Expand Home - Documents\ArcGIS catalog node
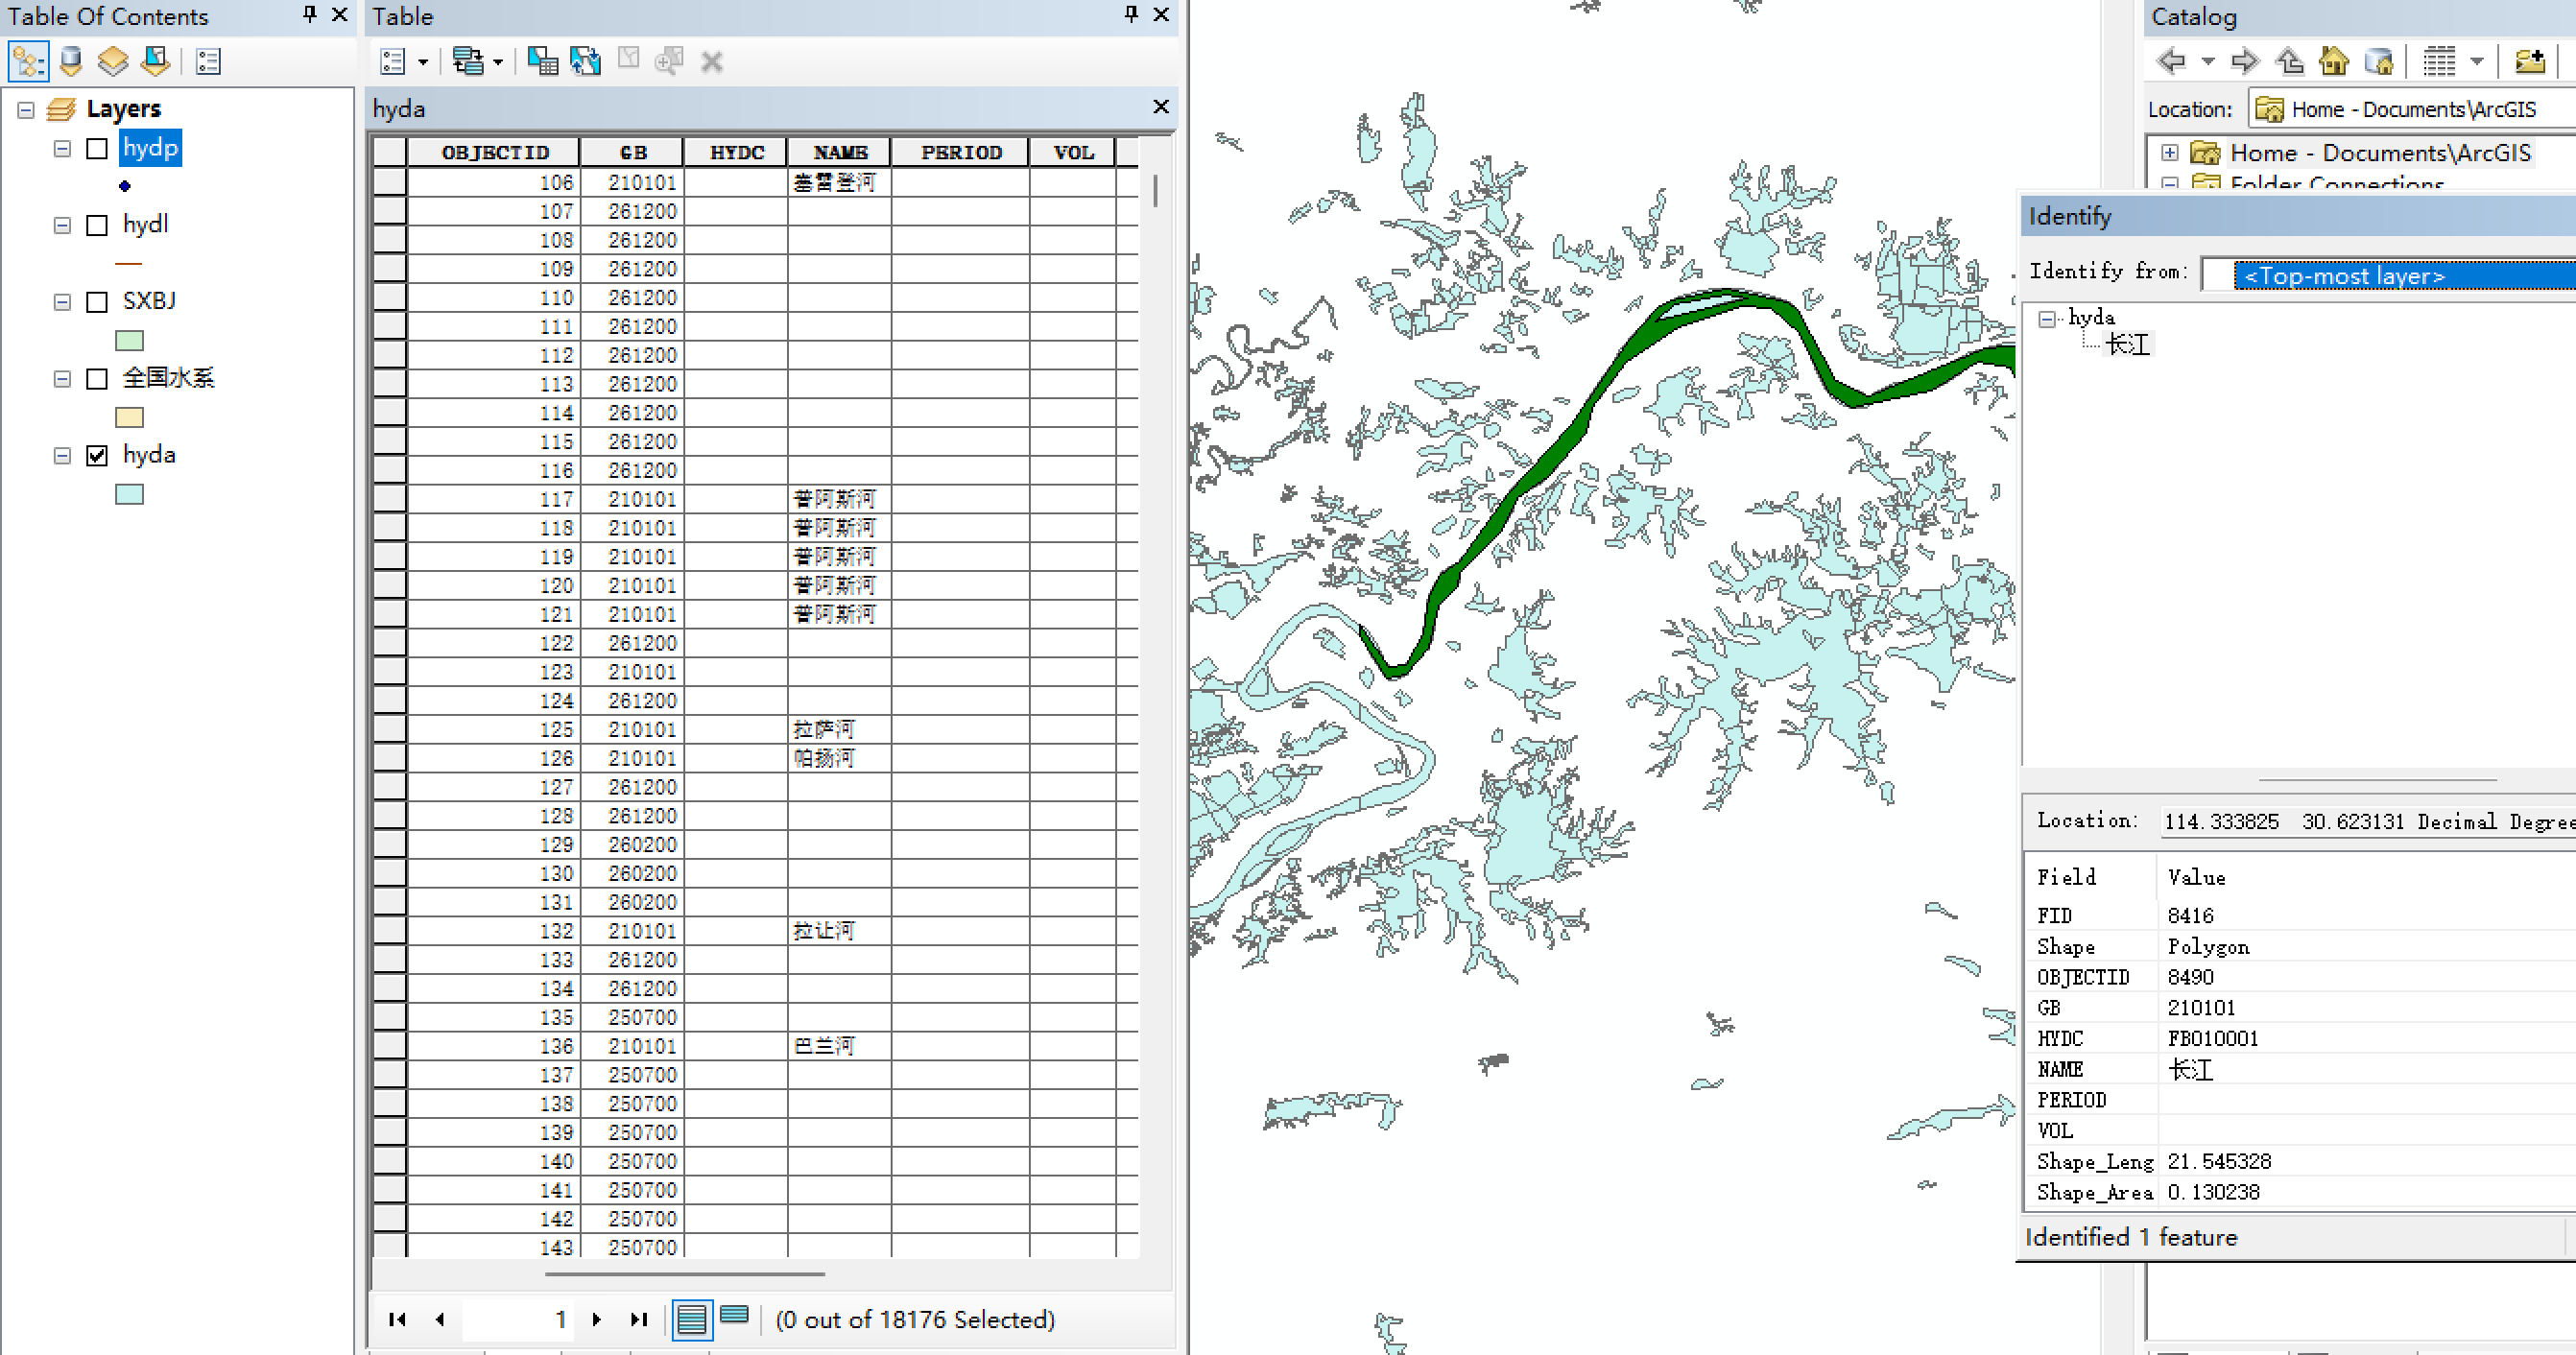This screenshot has width=2576, height=1355. pos(2169,153)
